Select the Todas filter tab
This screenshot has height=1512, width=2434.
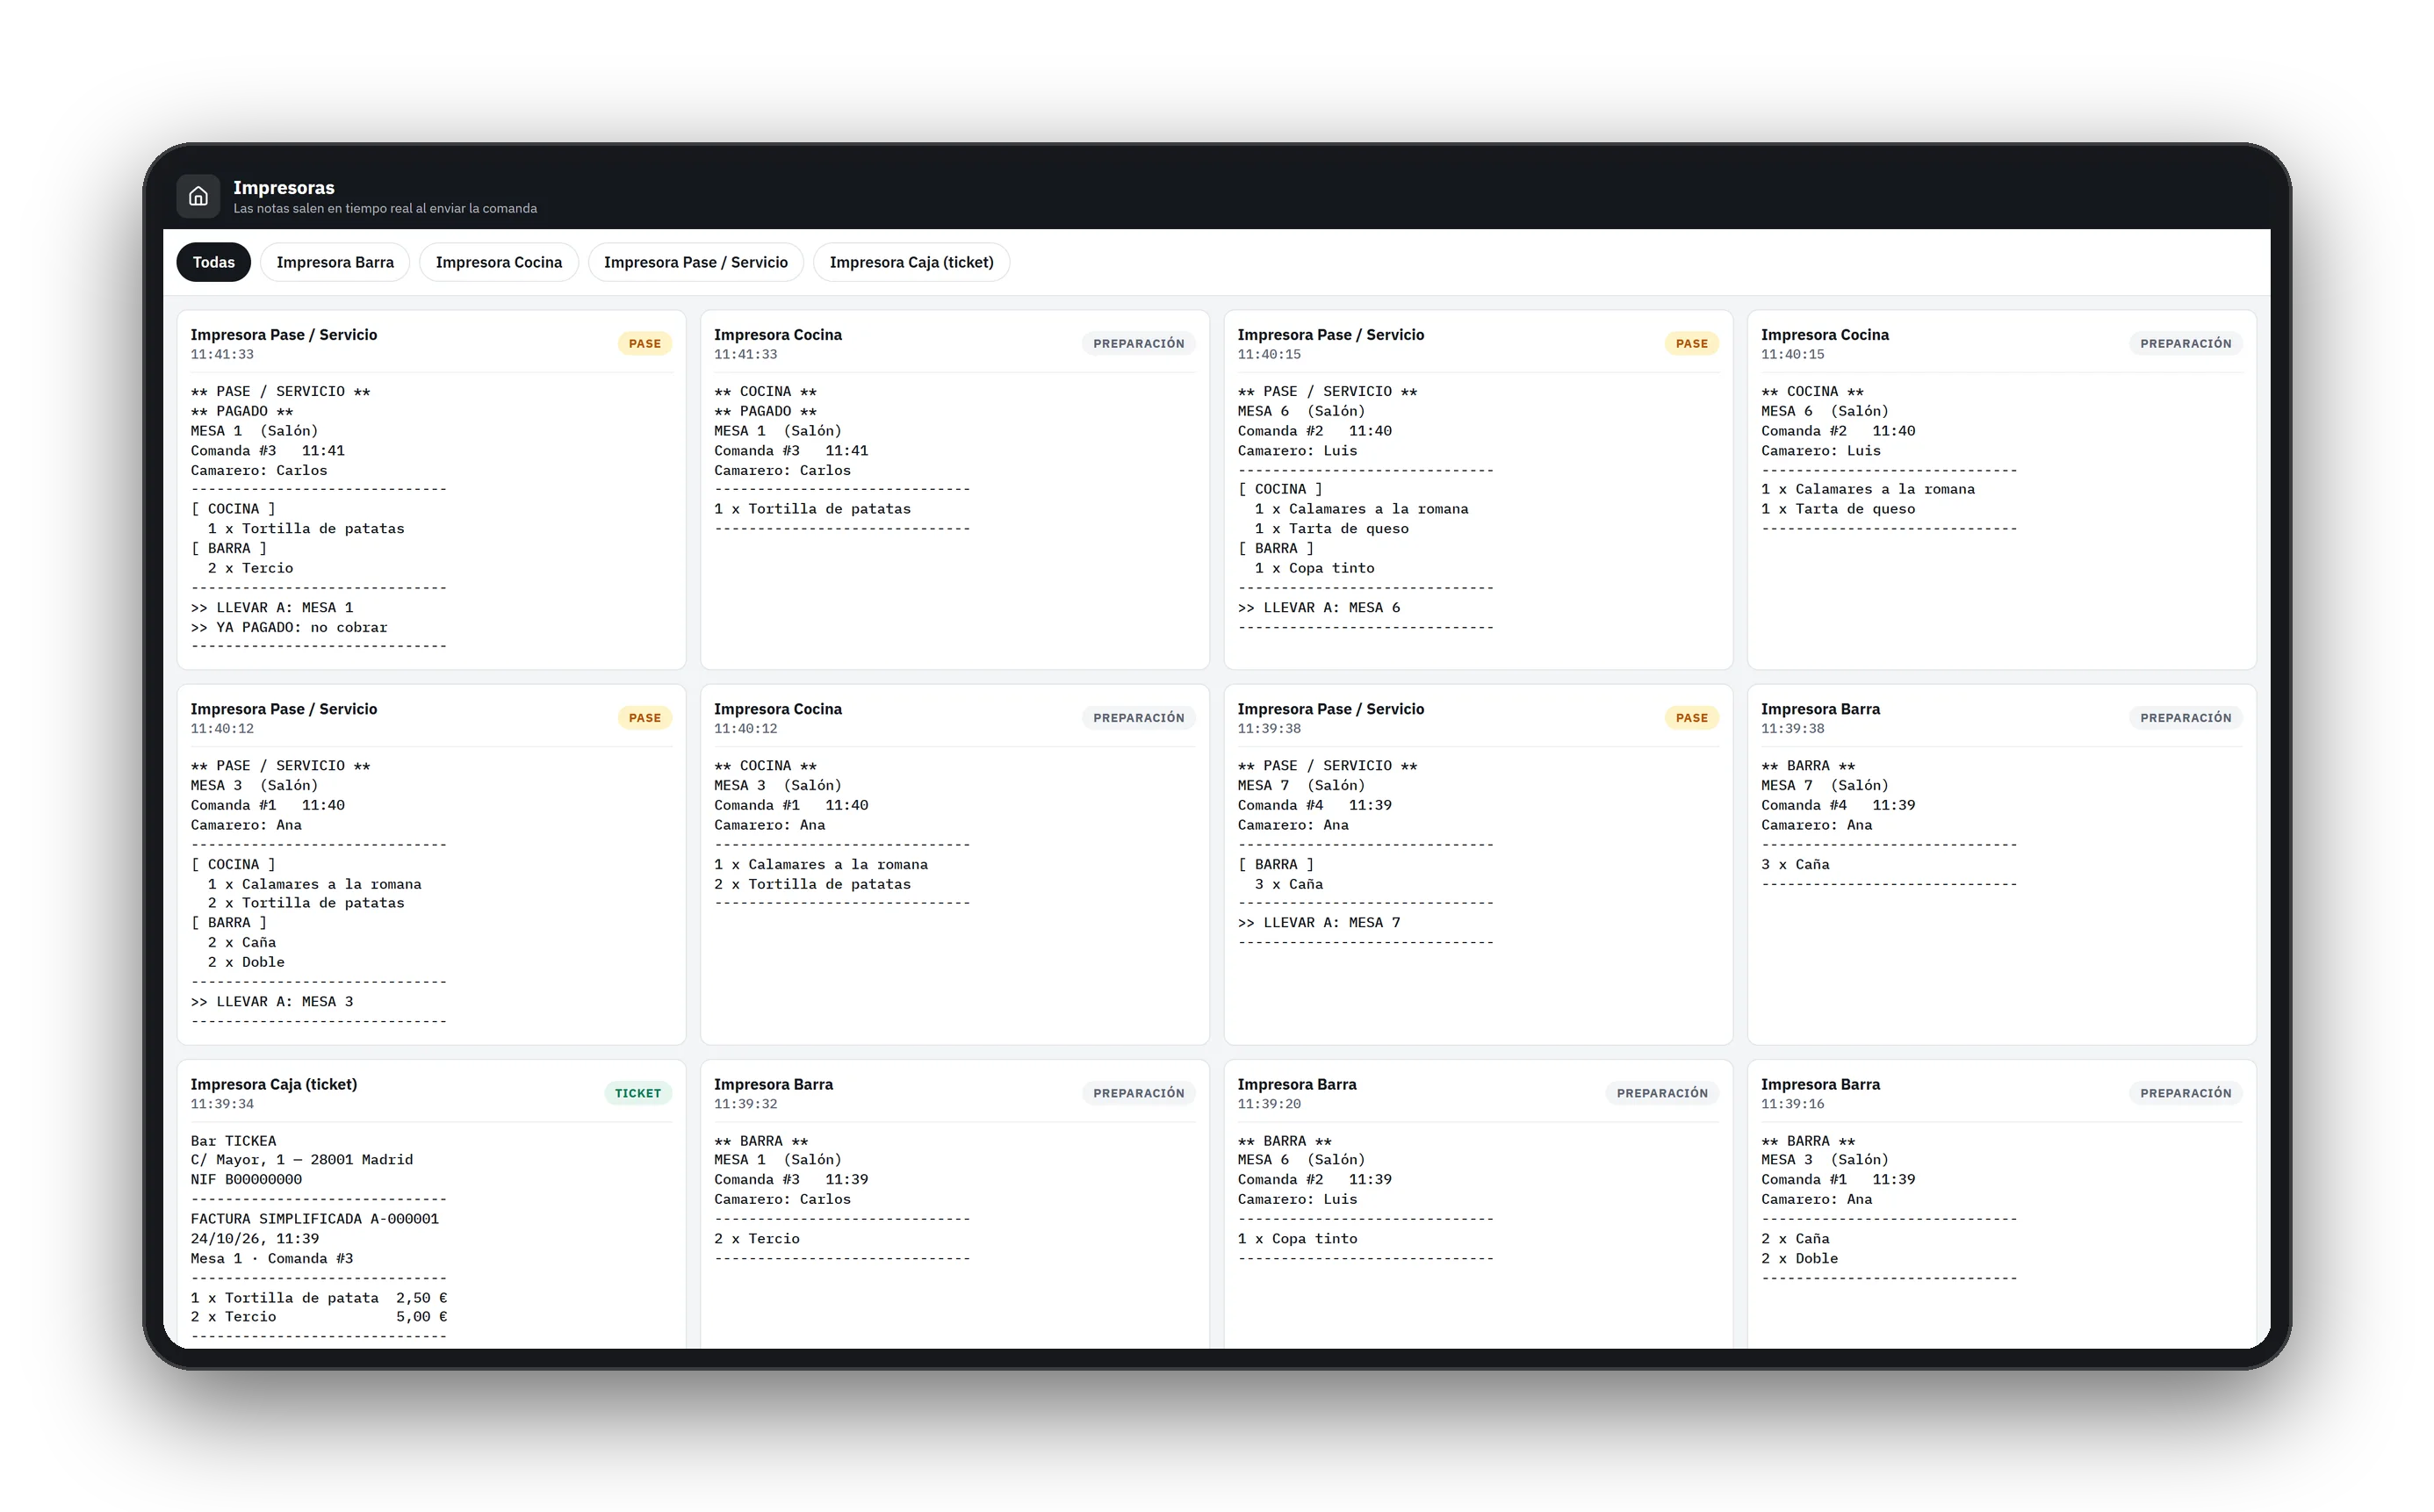213,262
